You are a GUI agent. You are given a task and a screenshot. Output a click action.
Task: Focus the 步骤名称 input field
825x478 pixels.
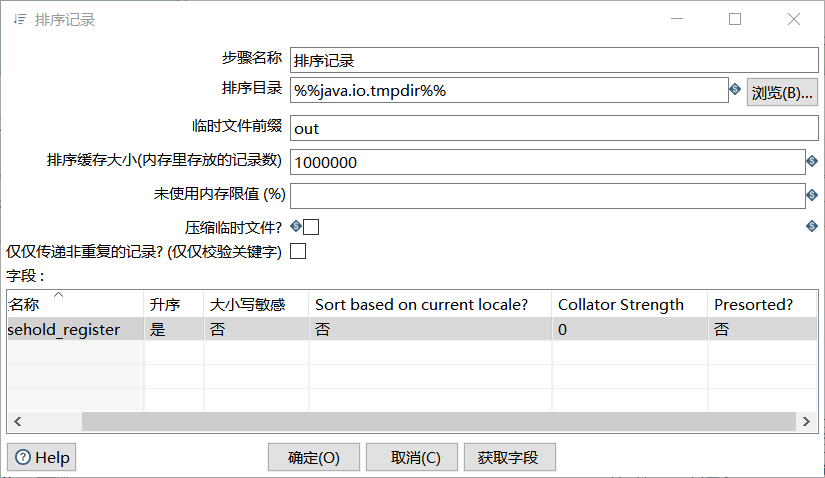pos(554,60)
